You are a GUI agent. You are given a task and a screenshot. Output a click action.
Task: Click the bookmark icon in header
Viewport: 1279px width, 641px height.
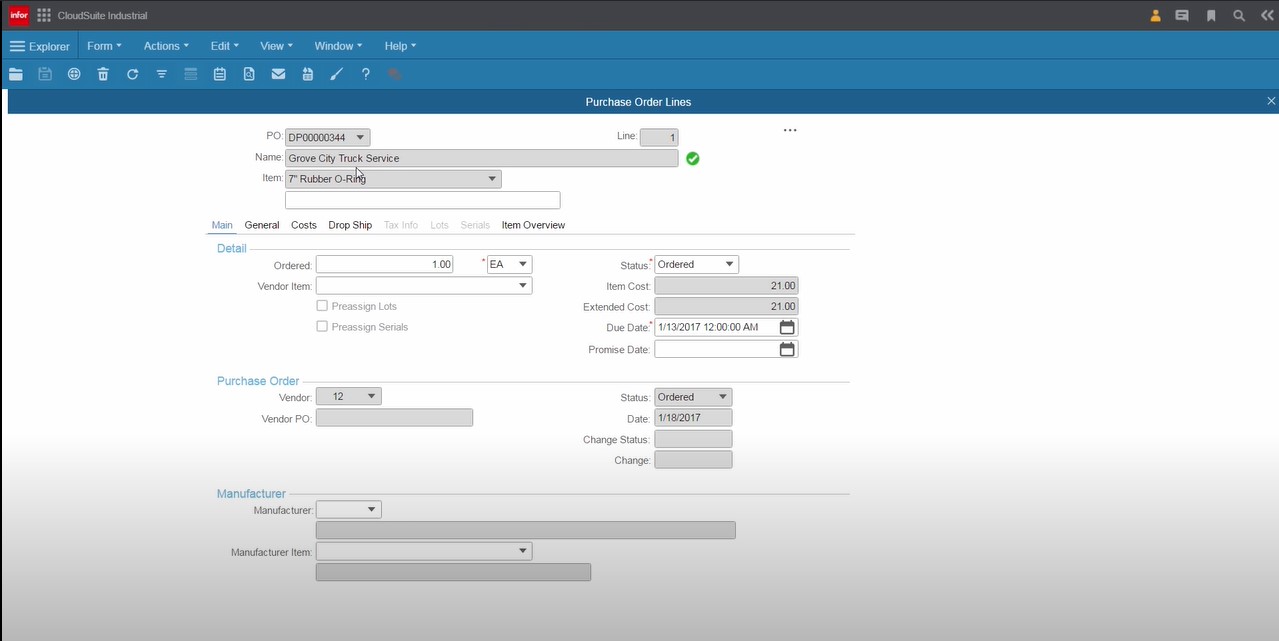point(1211,16)
